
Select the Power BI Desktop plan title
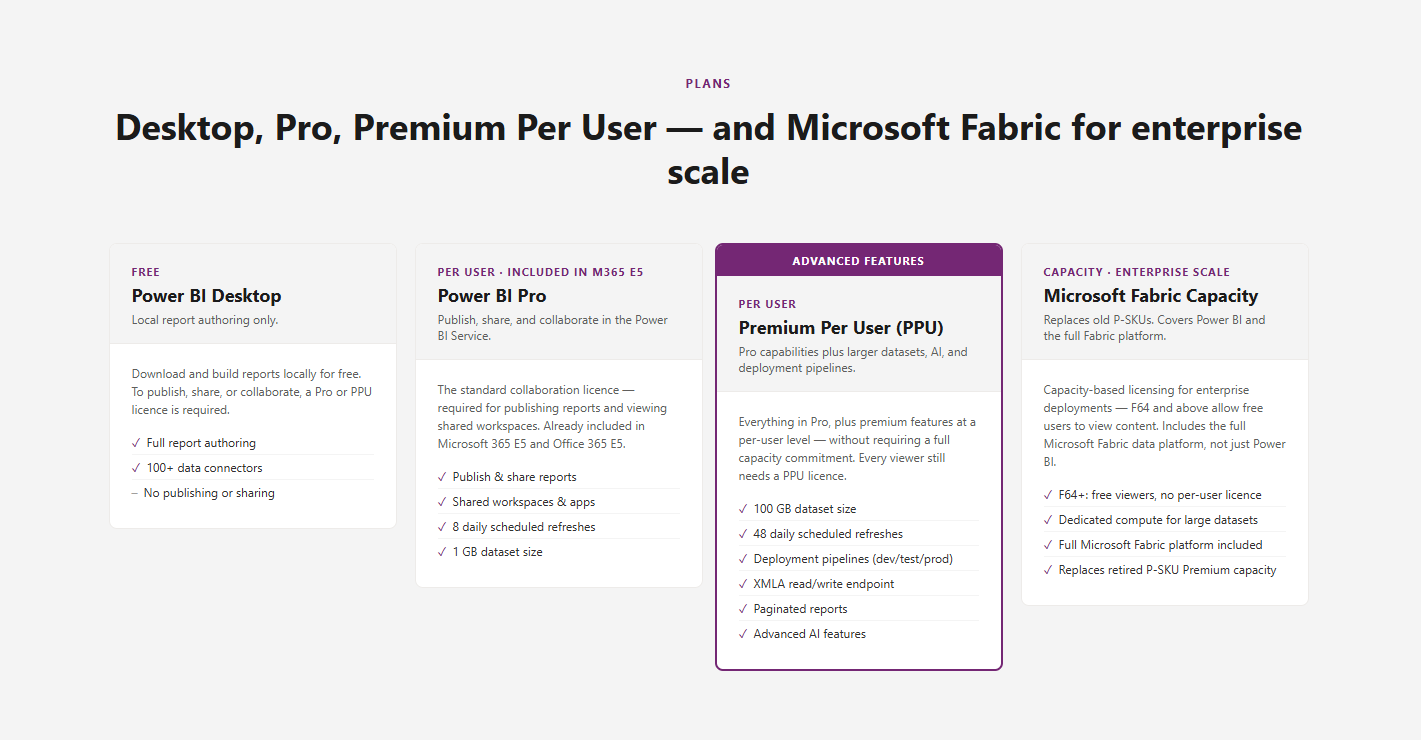[207, 296]
